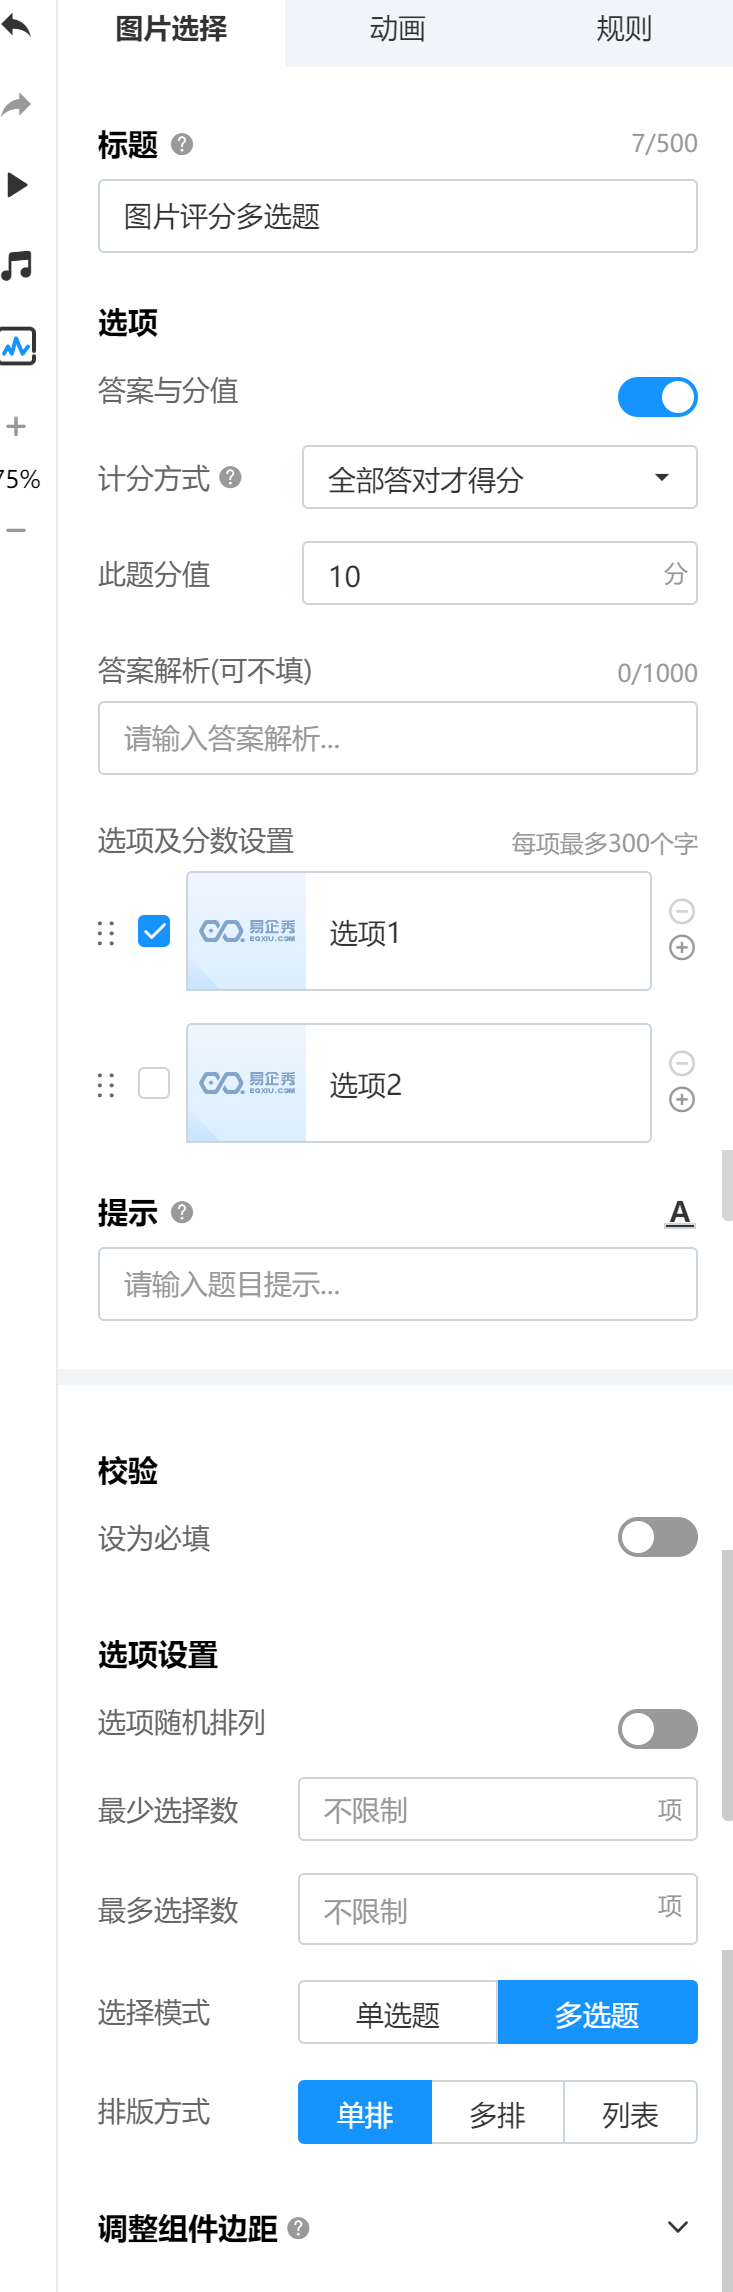Open the 计分方式 dropdown
This screenshot has width=733, height=2292.
click(x=500, y=478)
